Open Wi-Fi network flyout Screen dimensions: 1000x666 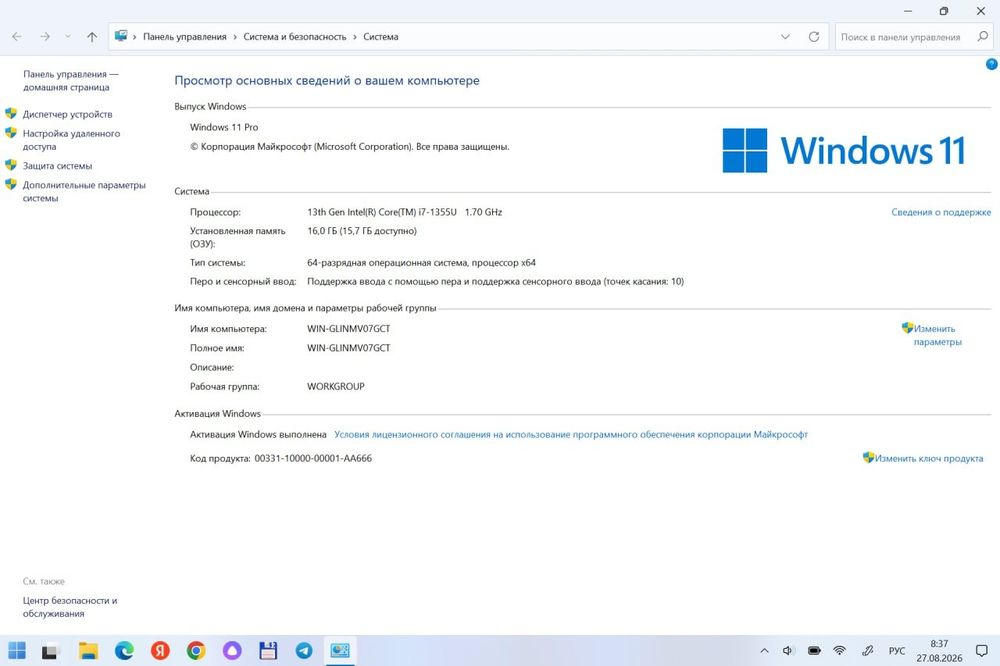click(x=839, y=651)
